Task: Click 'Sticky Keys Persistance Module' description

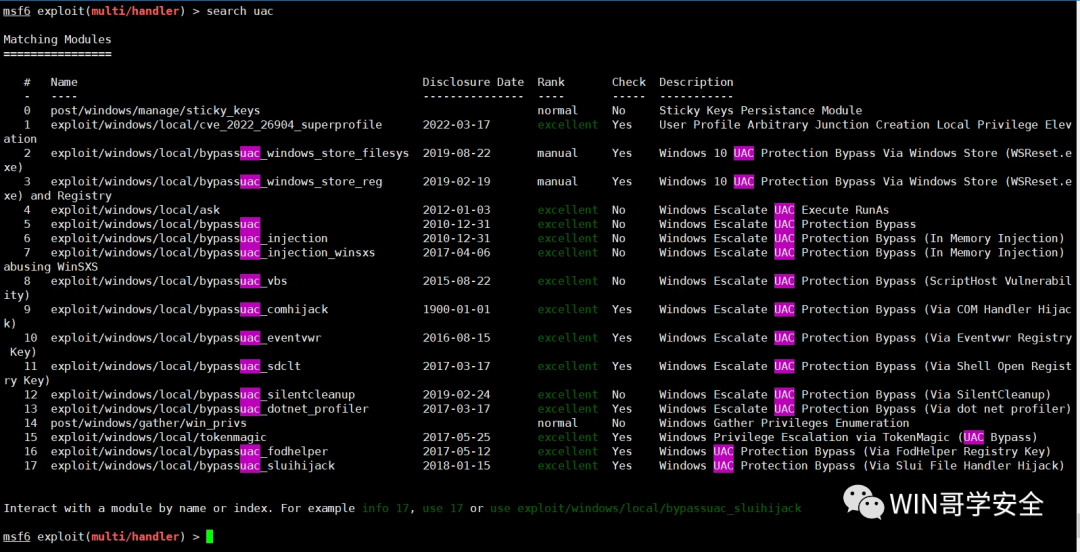Action: [x=760, y=110]
